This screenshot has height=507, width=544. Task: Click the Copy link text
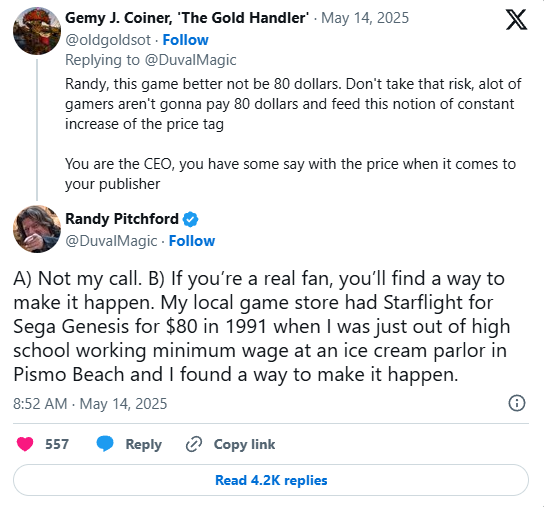[244, 444]
